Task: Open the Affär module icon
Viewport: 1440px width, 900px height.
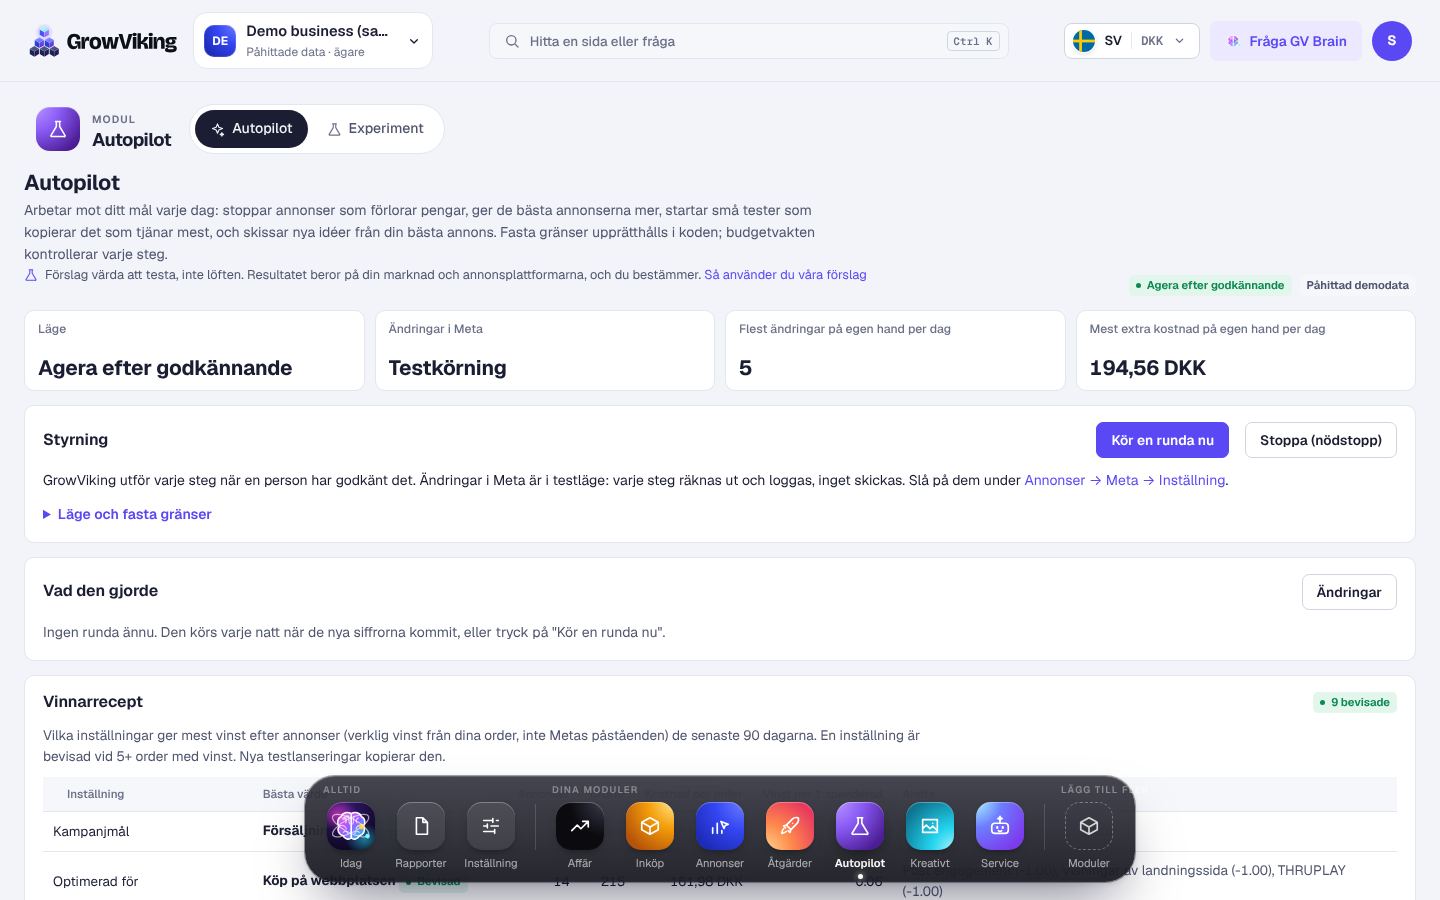Action: pos(580,826)
